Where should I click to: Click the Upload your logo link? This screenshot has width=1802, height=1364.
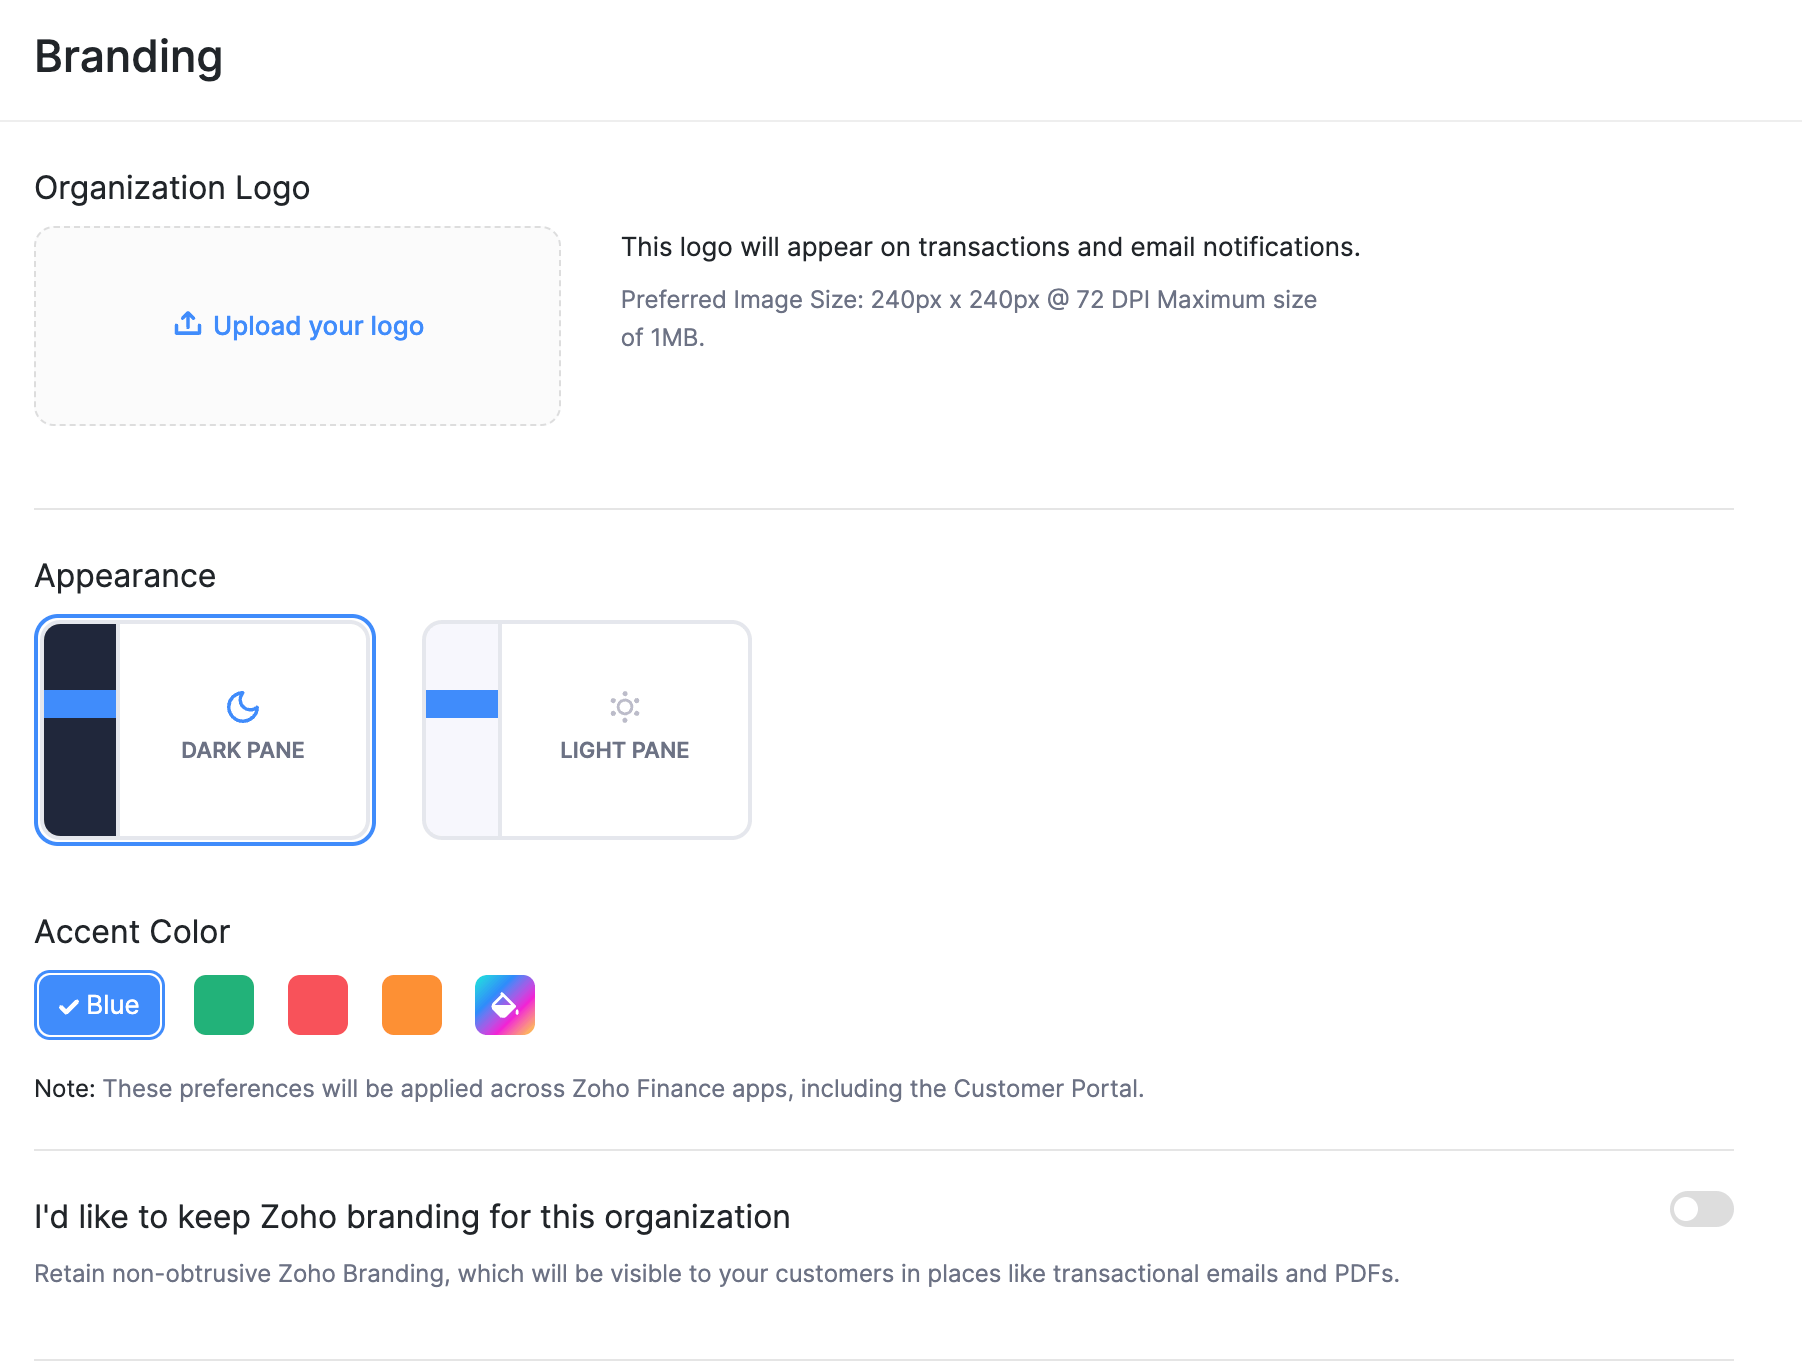[318, 325]
